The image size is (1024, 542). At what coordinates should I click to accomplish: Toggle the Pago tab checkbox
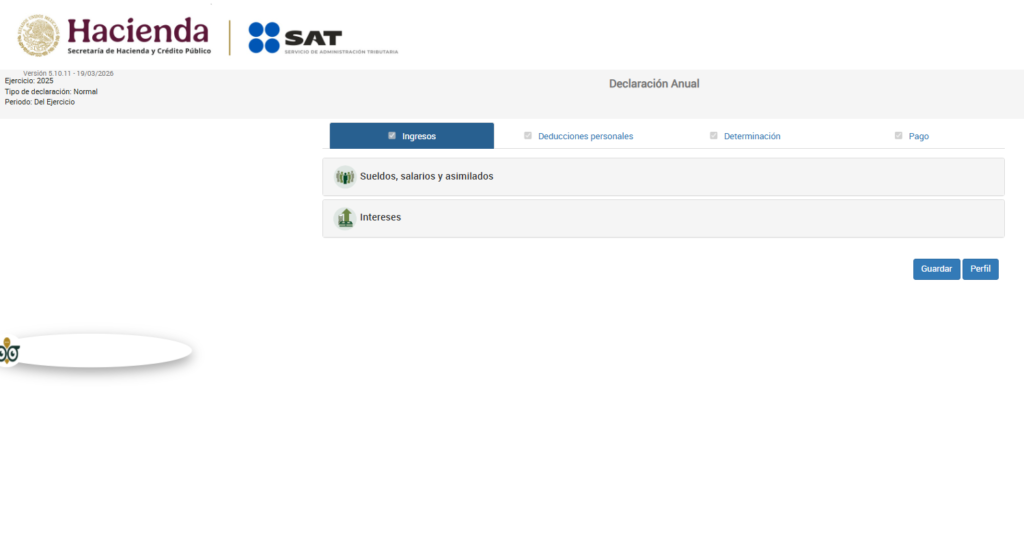898,136
